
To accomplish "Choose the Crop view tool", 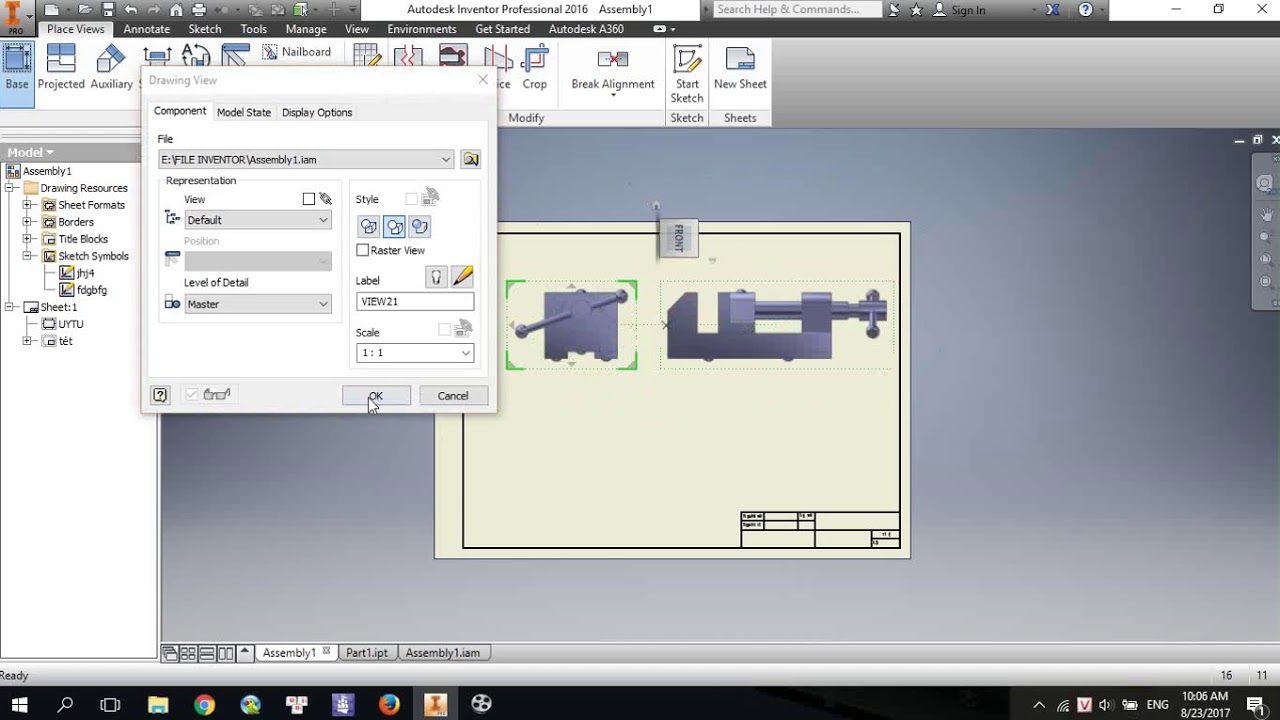I will (535, 67).
